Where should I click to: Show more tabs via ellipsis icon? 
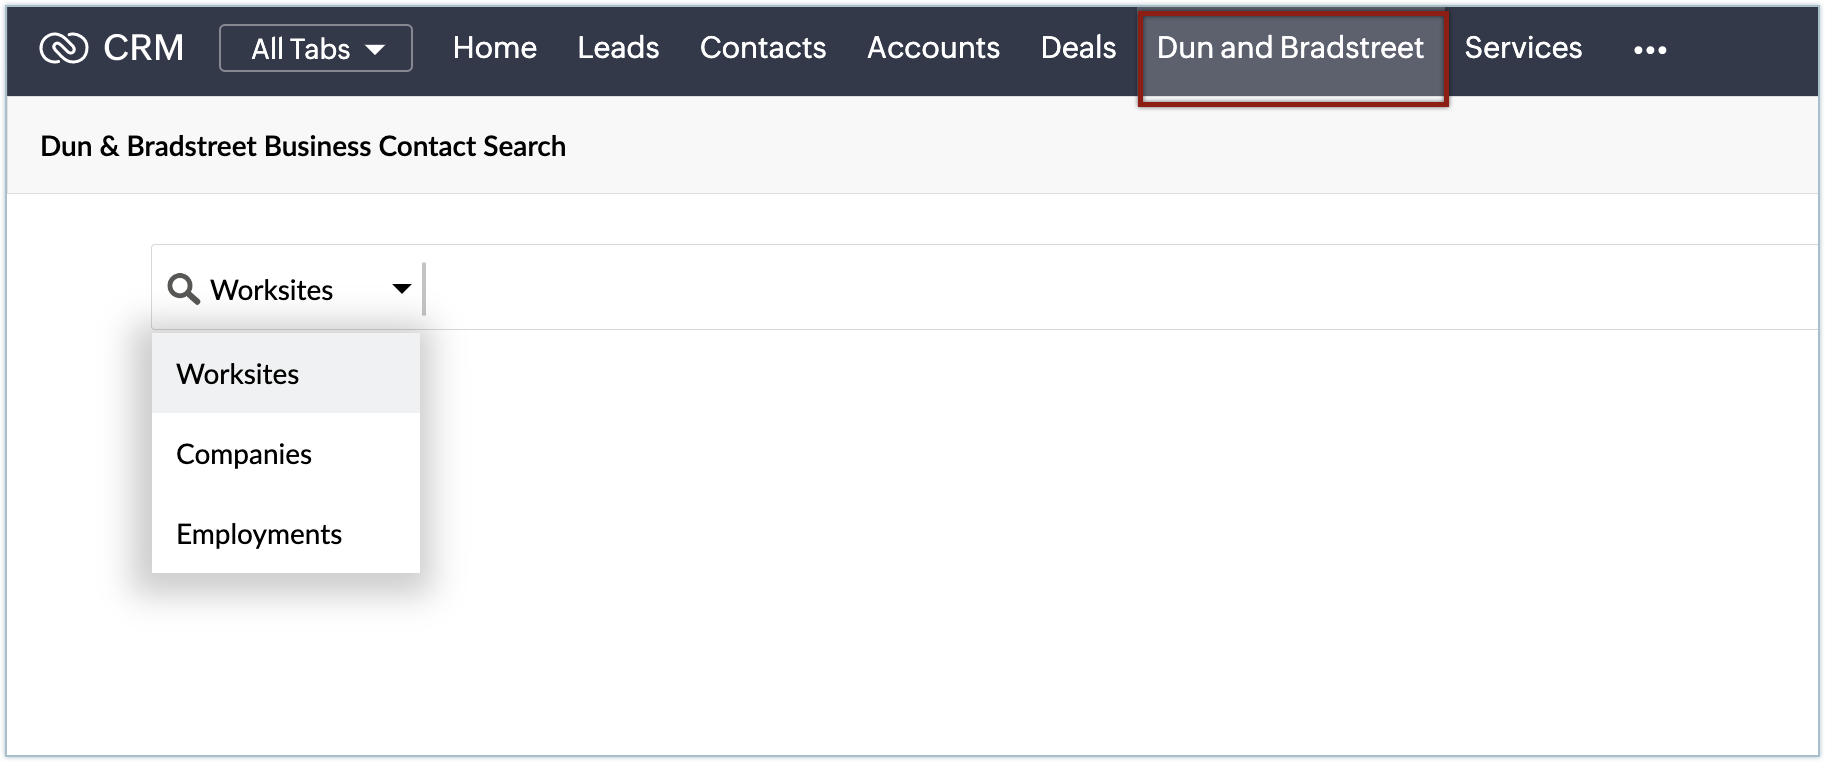tap(1649, 50)
